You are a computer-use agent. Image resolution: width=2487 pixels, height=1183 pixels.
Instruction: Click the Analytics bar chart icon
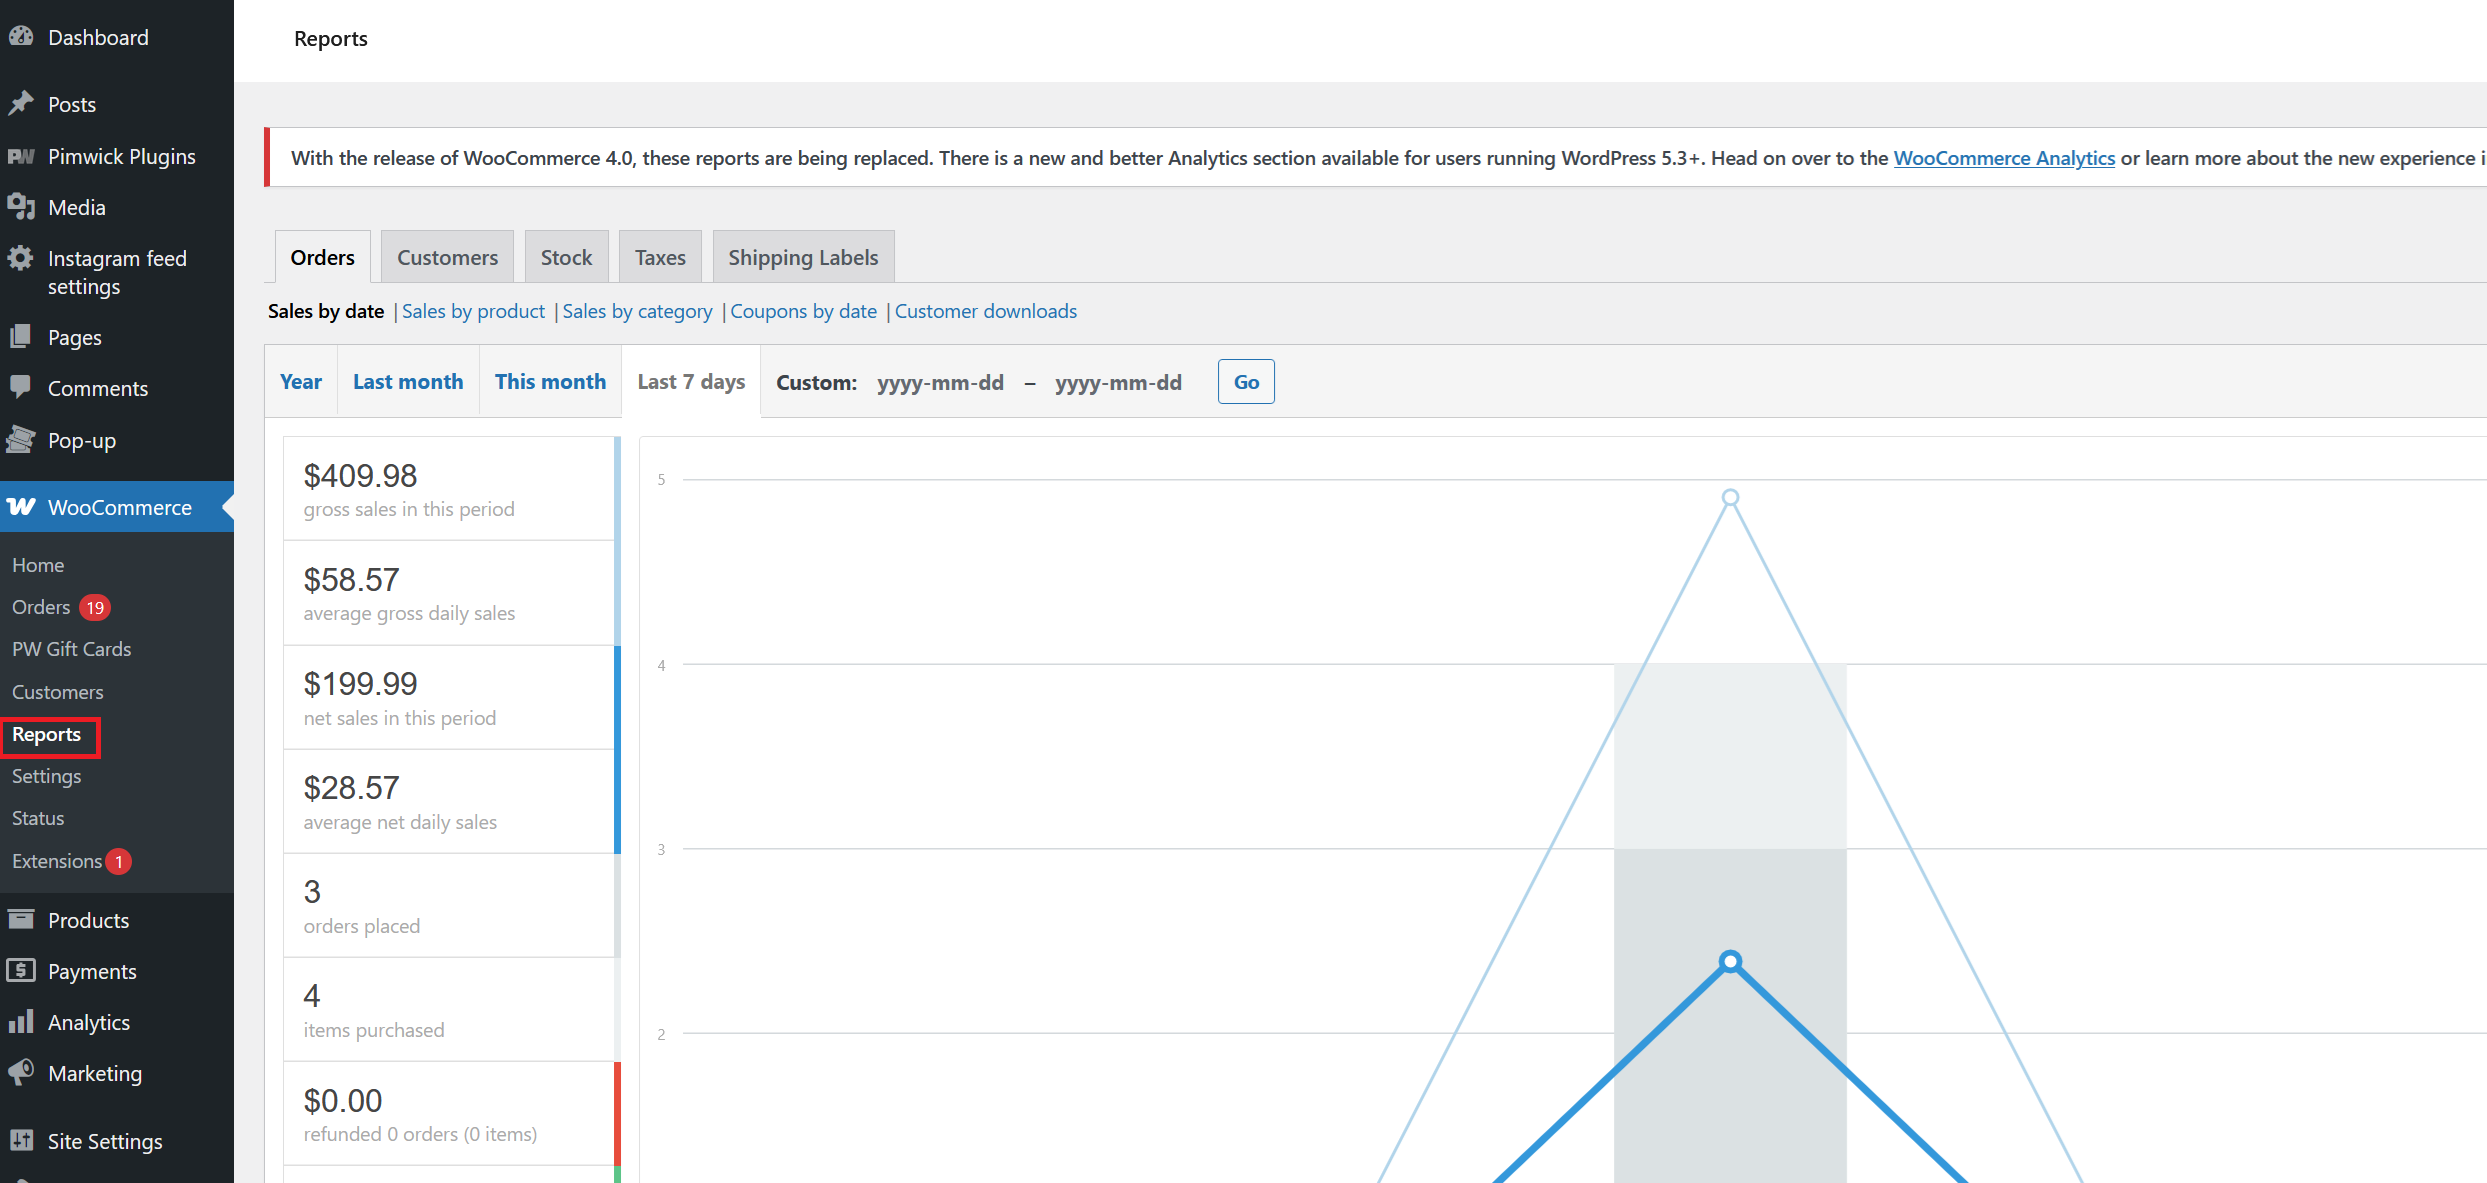coord(21,1022)
